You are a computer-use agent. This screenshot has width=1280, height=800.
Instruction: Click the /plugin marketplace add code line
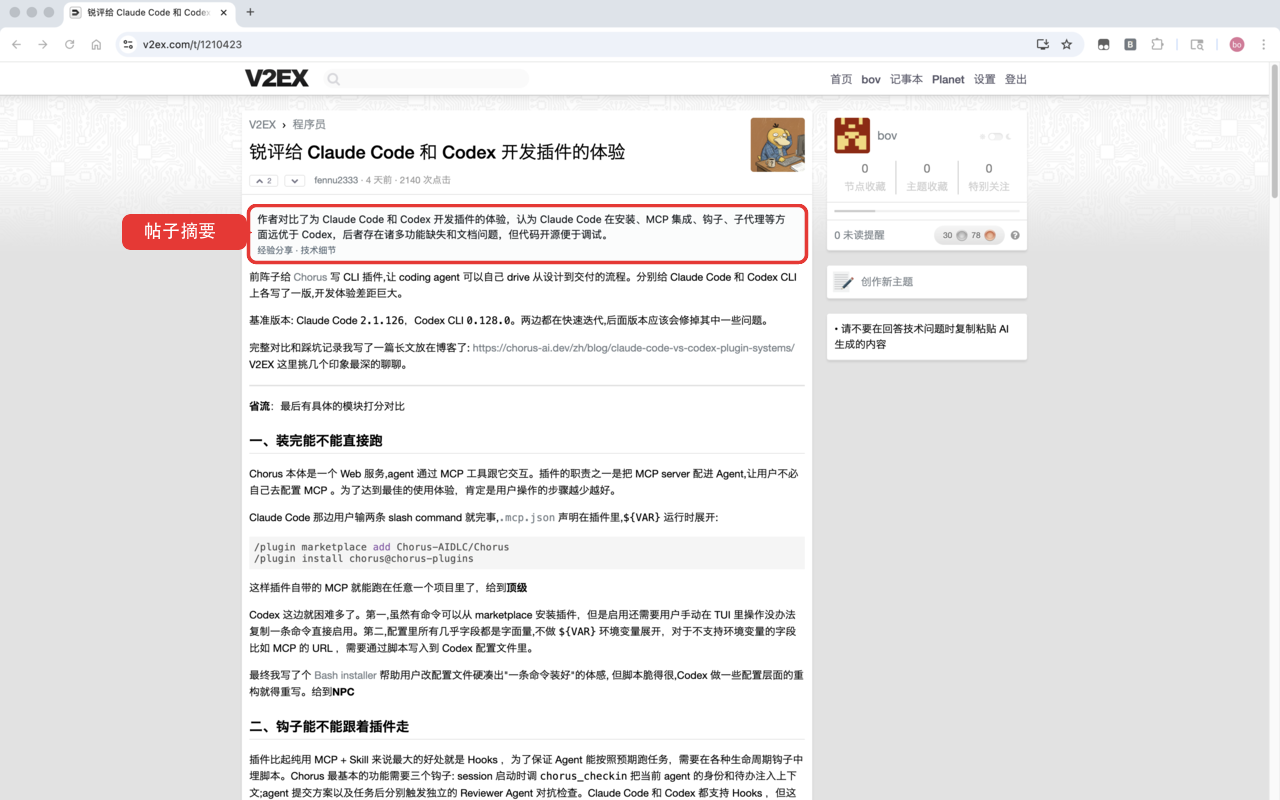tap(382, 547)
